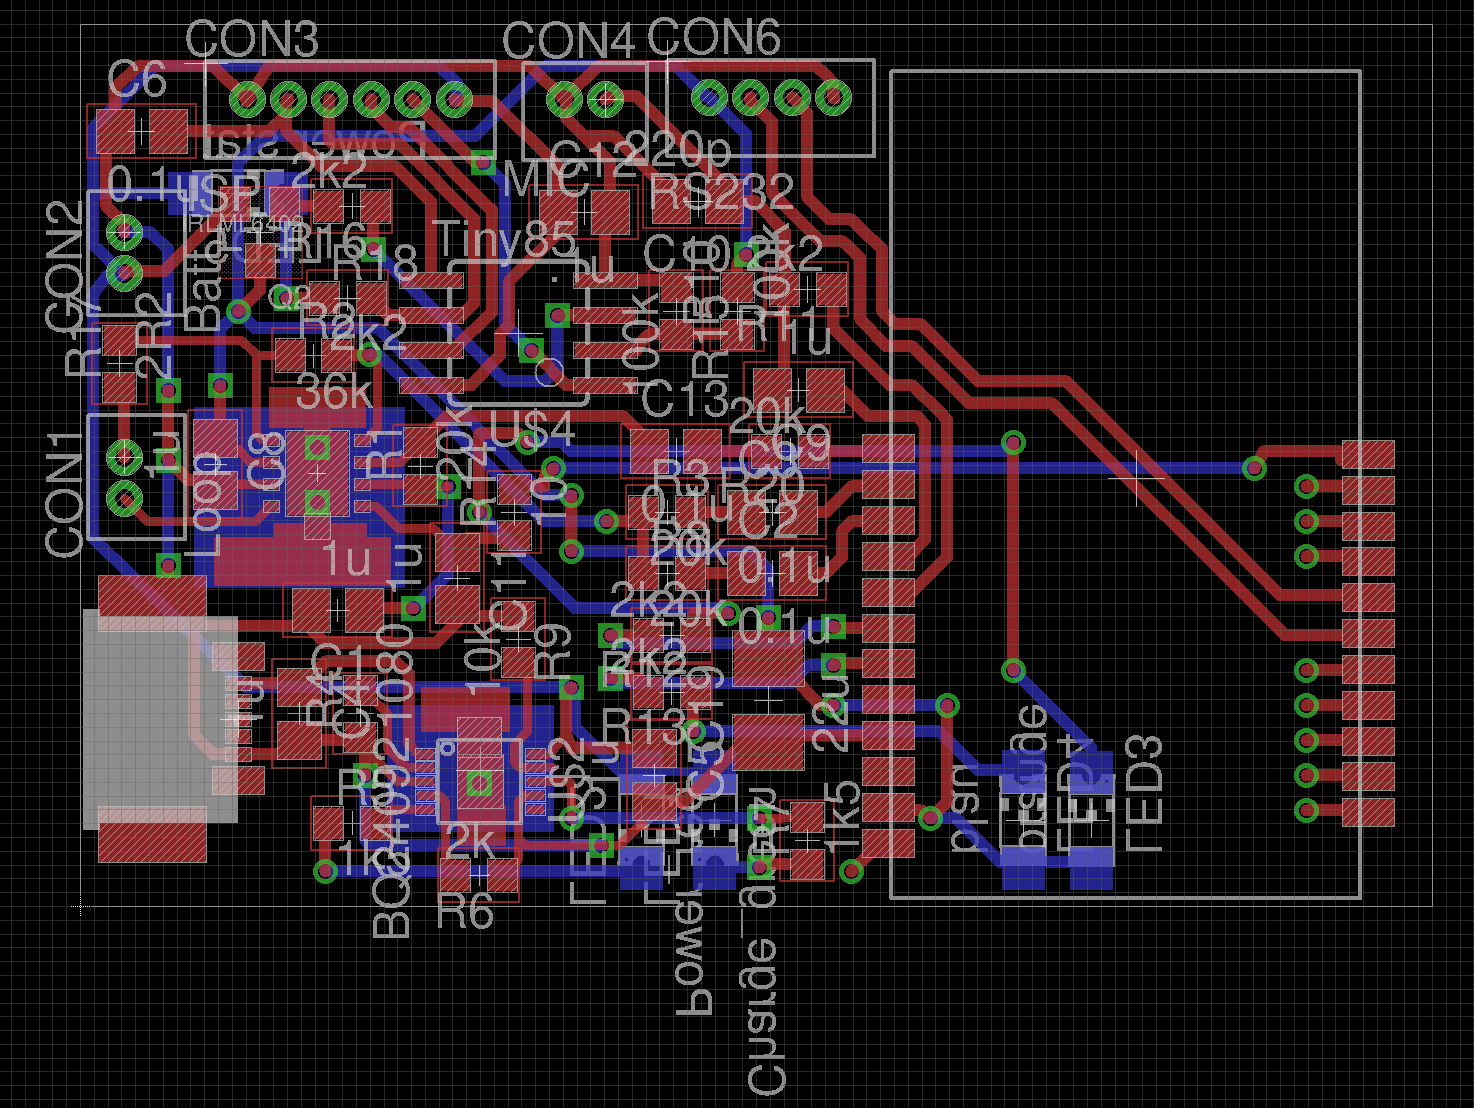Select the upper pad of CON2

tap(125, 234)
